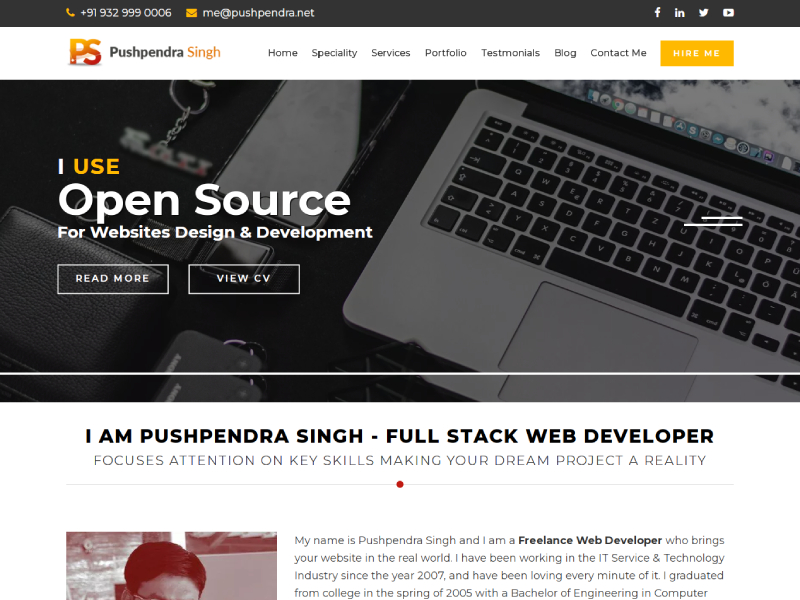Open the Twitter social icon

(x=704, y=13)
